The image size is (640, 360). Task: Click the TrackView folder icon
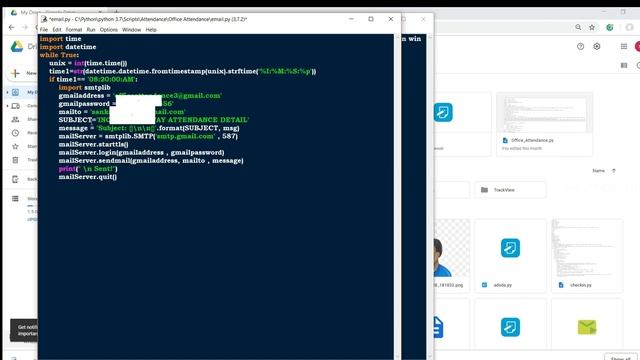(x=484, y=190)
